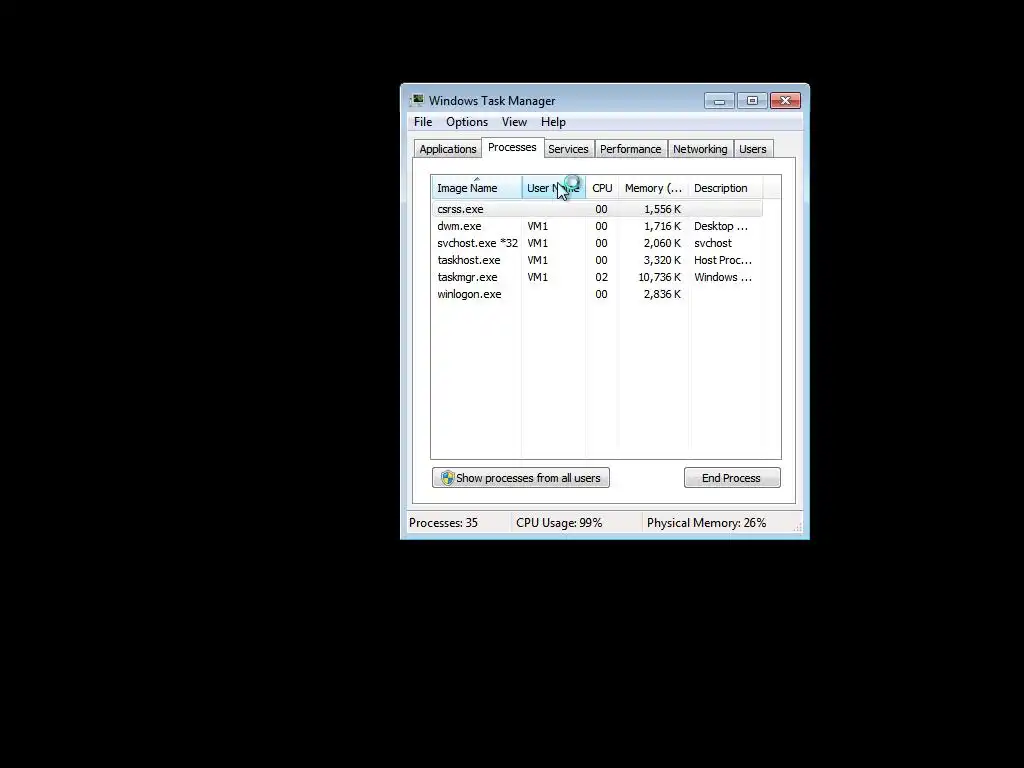Switch to the Services tab
This screenshot has width=1024, height=768.
pos(568,149)
